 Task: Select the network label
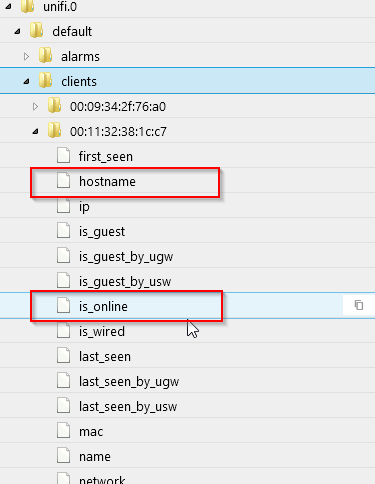(102, 480)
